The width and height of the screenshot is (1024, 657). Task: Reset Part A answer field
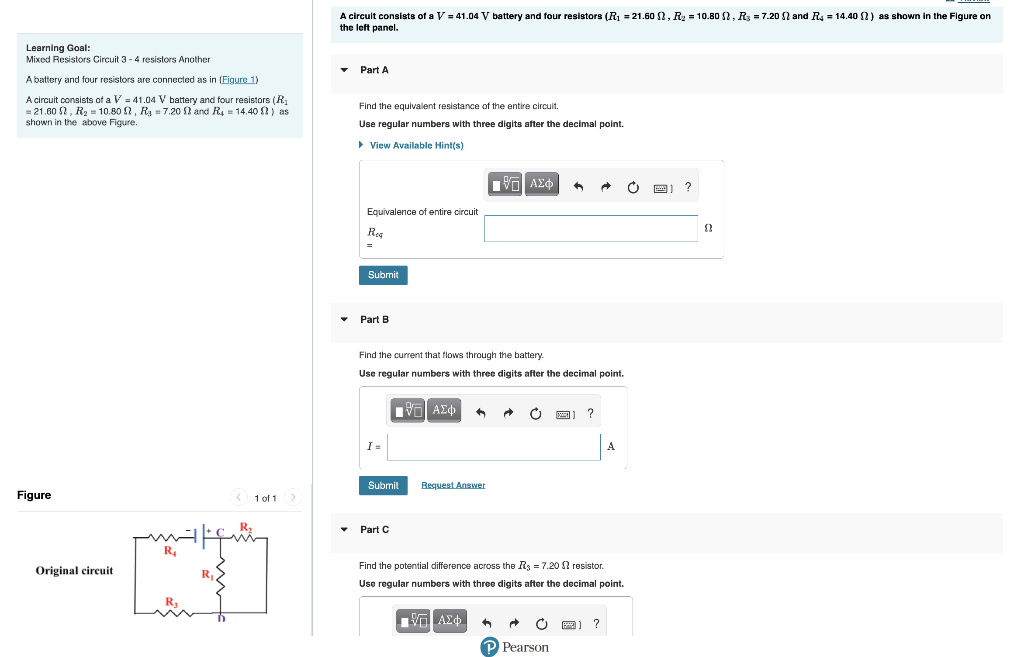[x=633, y=187]
